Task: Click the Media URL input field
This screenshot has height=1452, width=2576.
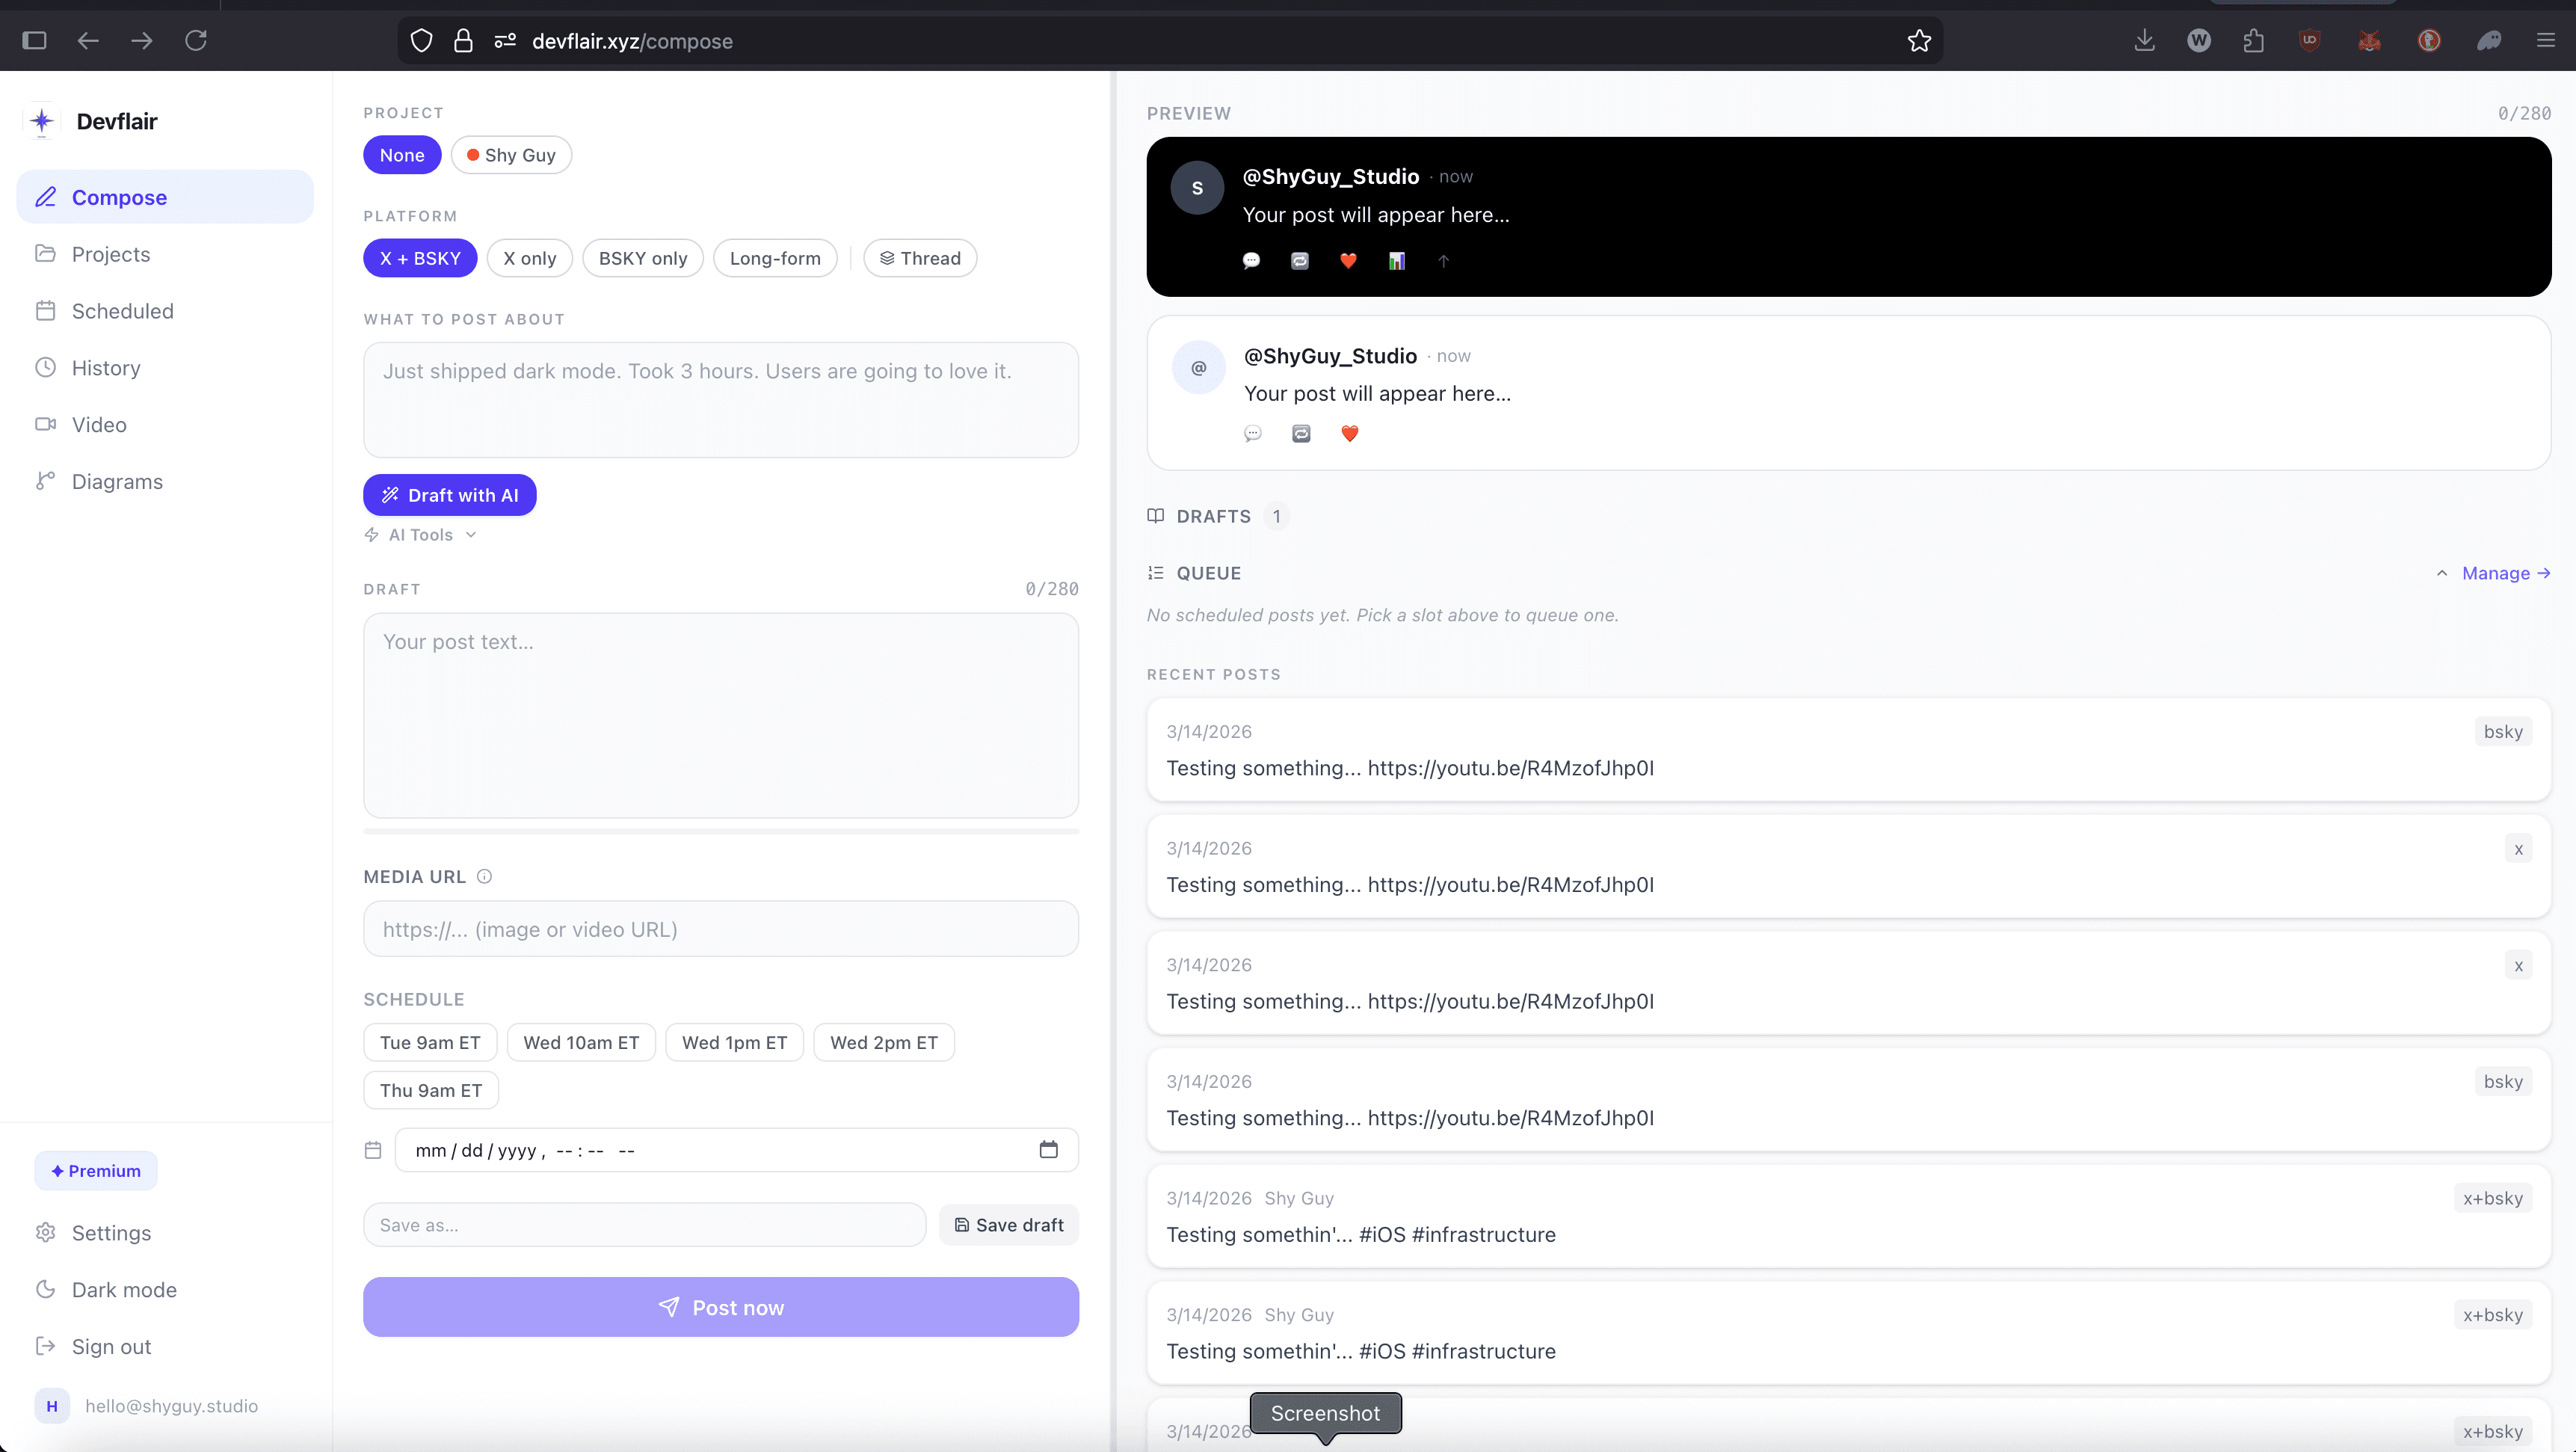Action: (x=720, y=928)
